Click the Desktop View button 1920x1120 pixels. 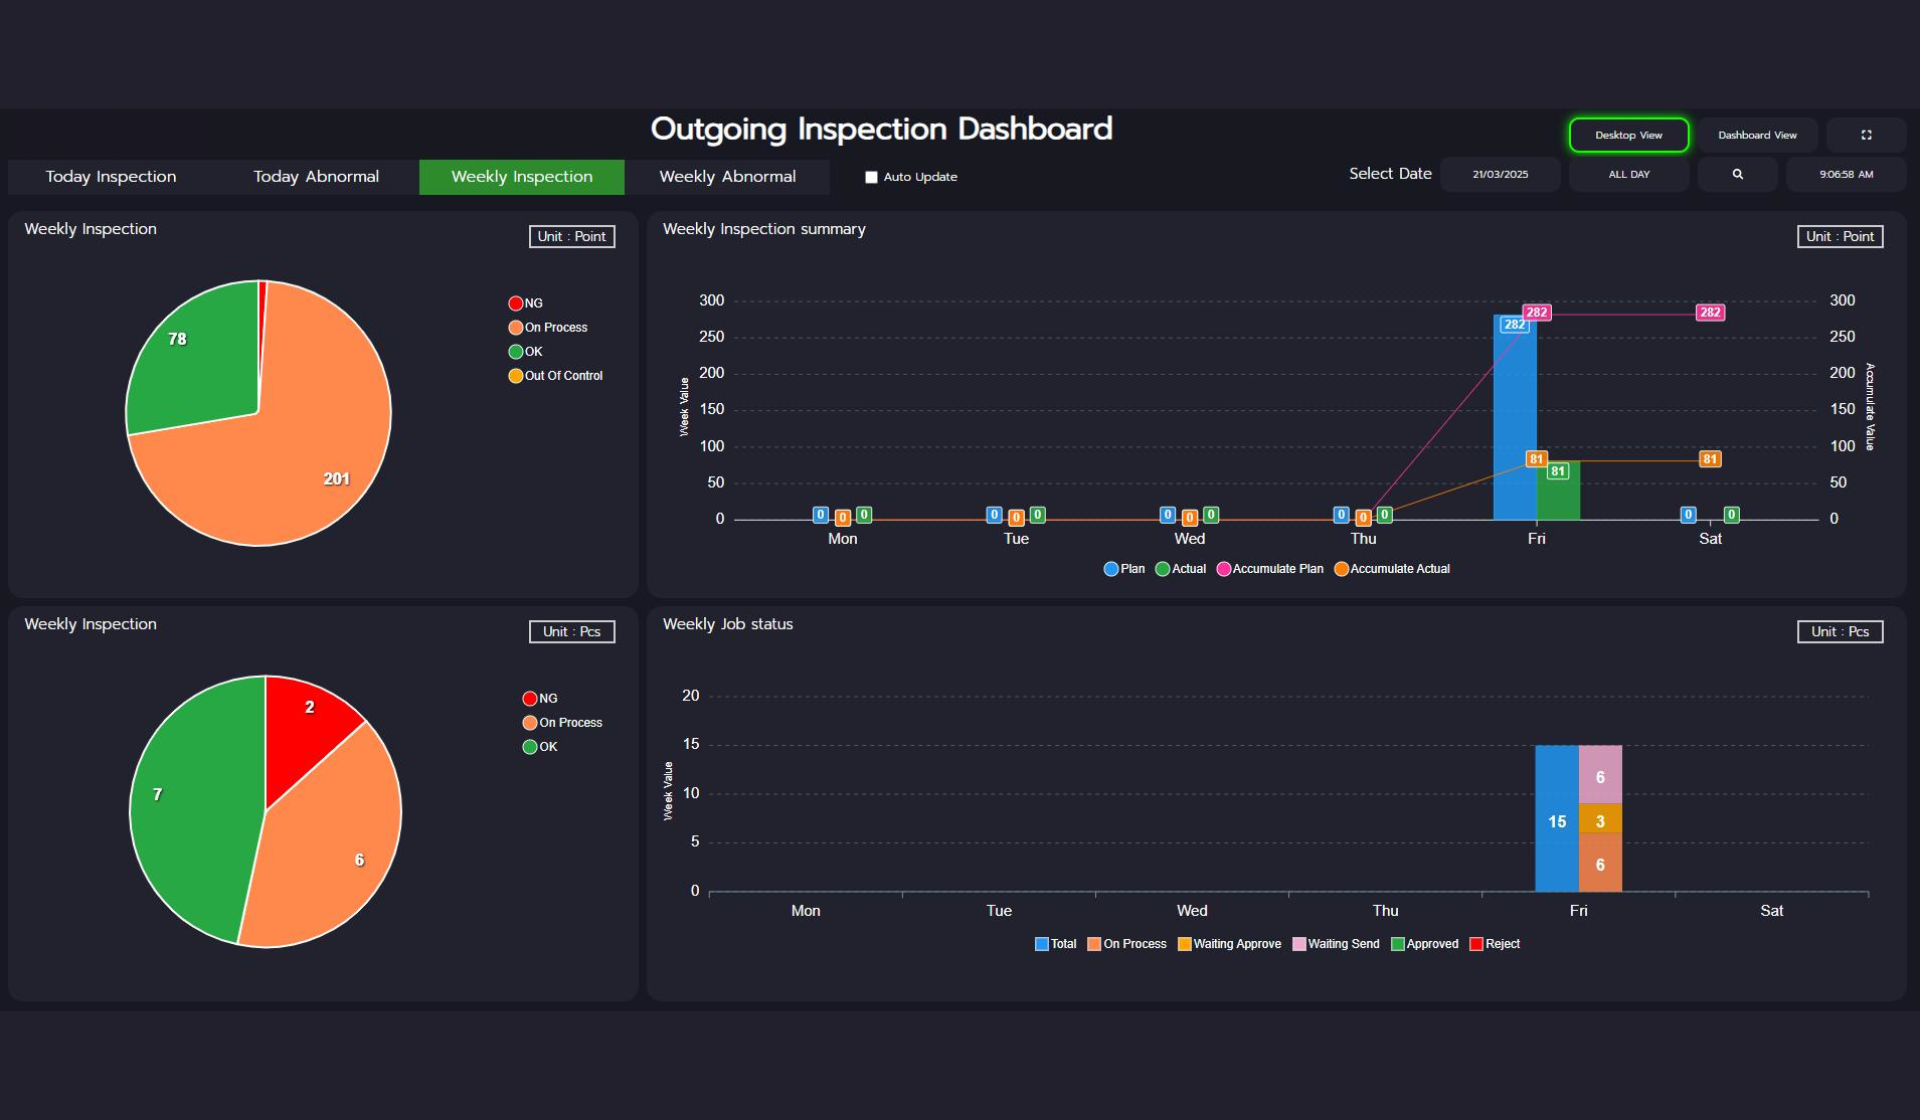pyautogui.click(x=1628, y=135)
